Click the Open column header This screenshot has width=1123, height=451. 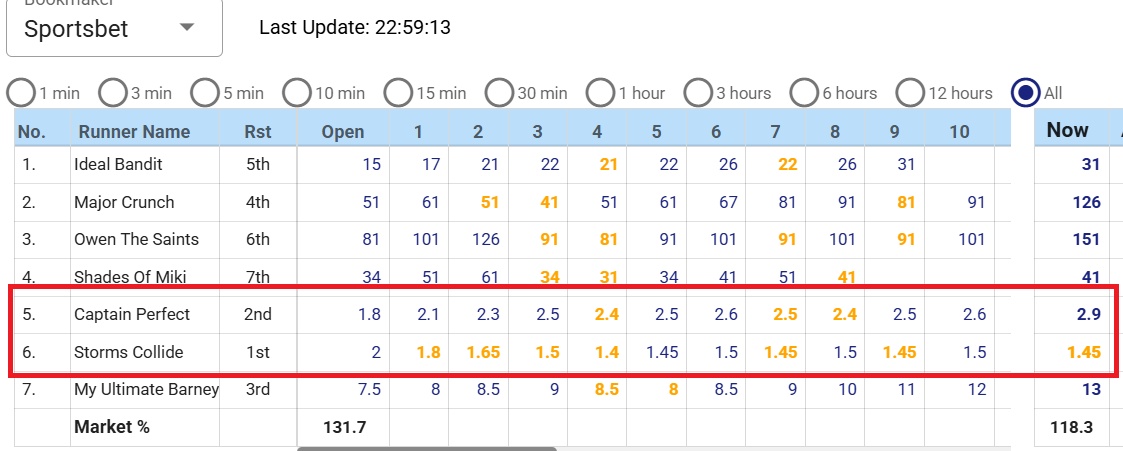tap(343, 131)
